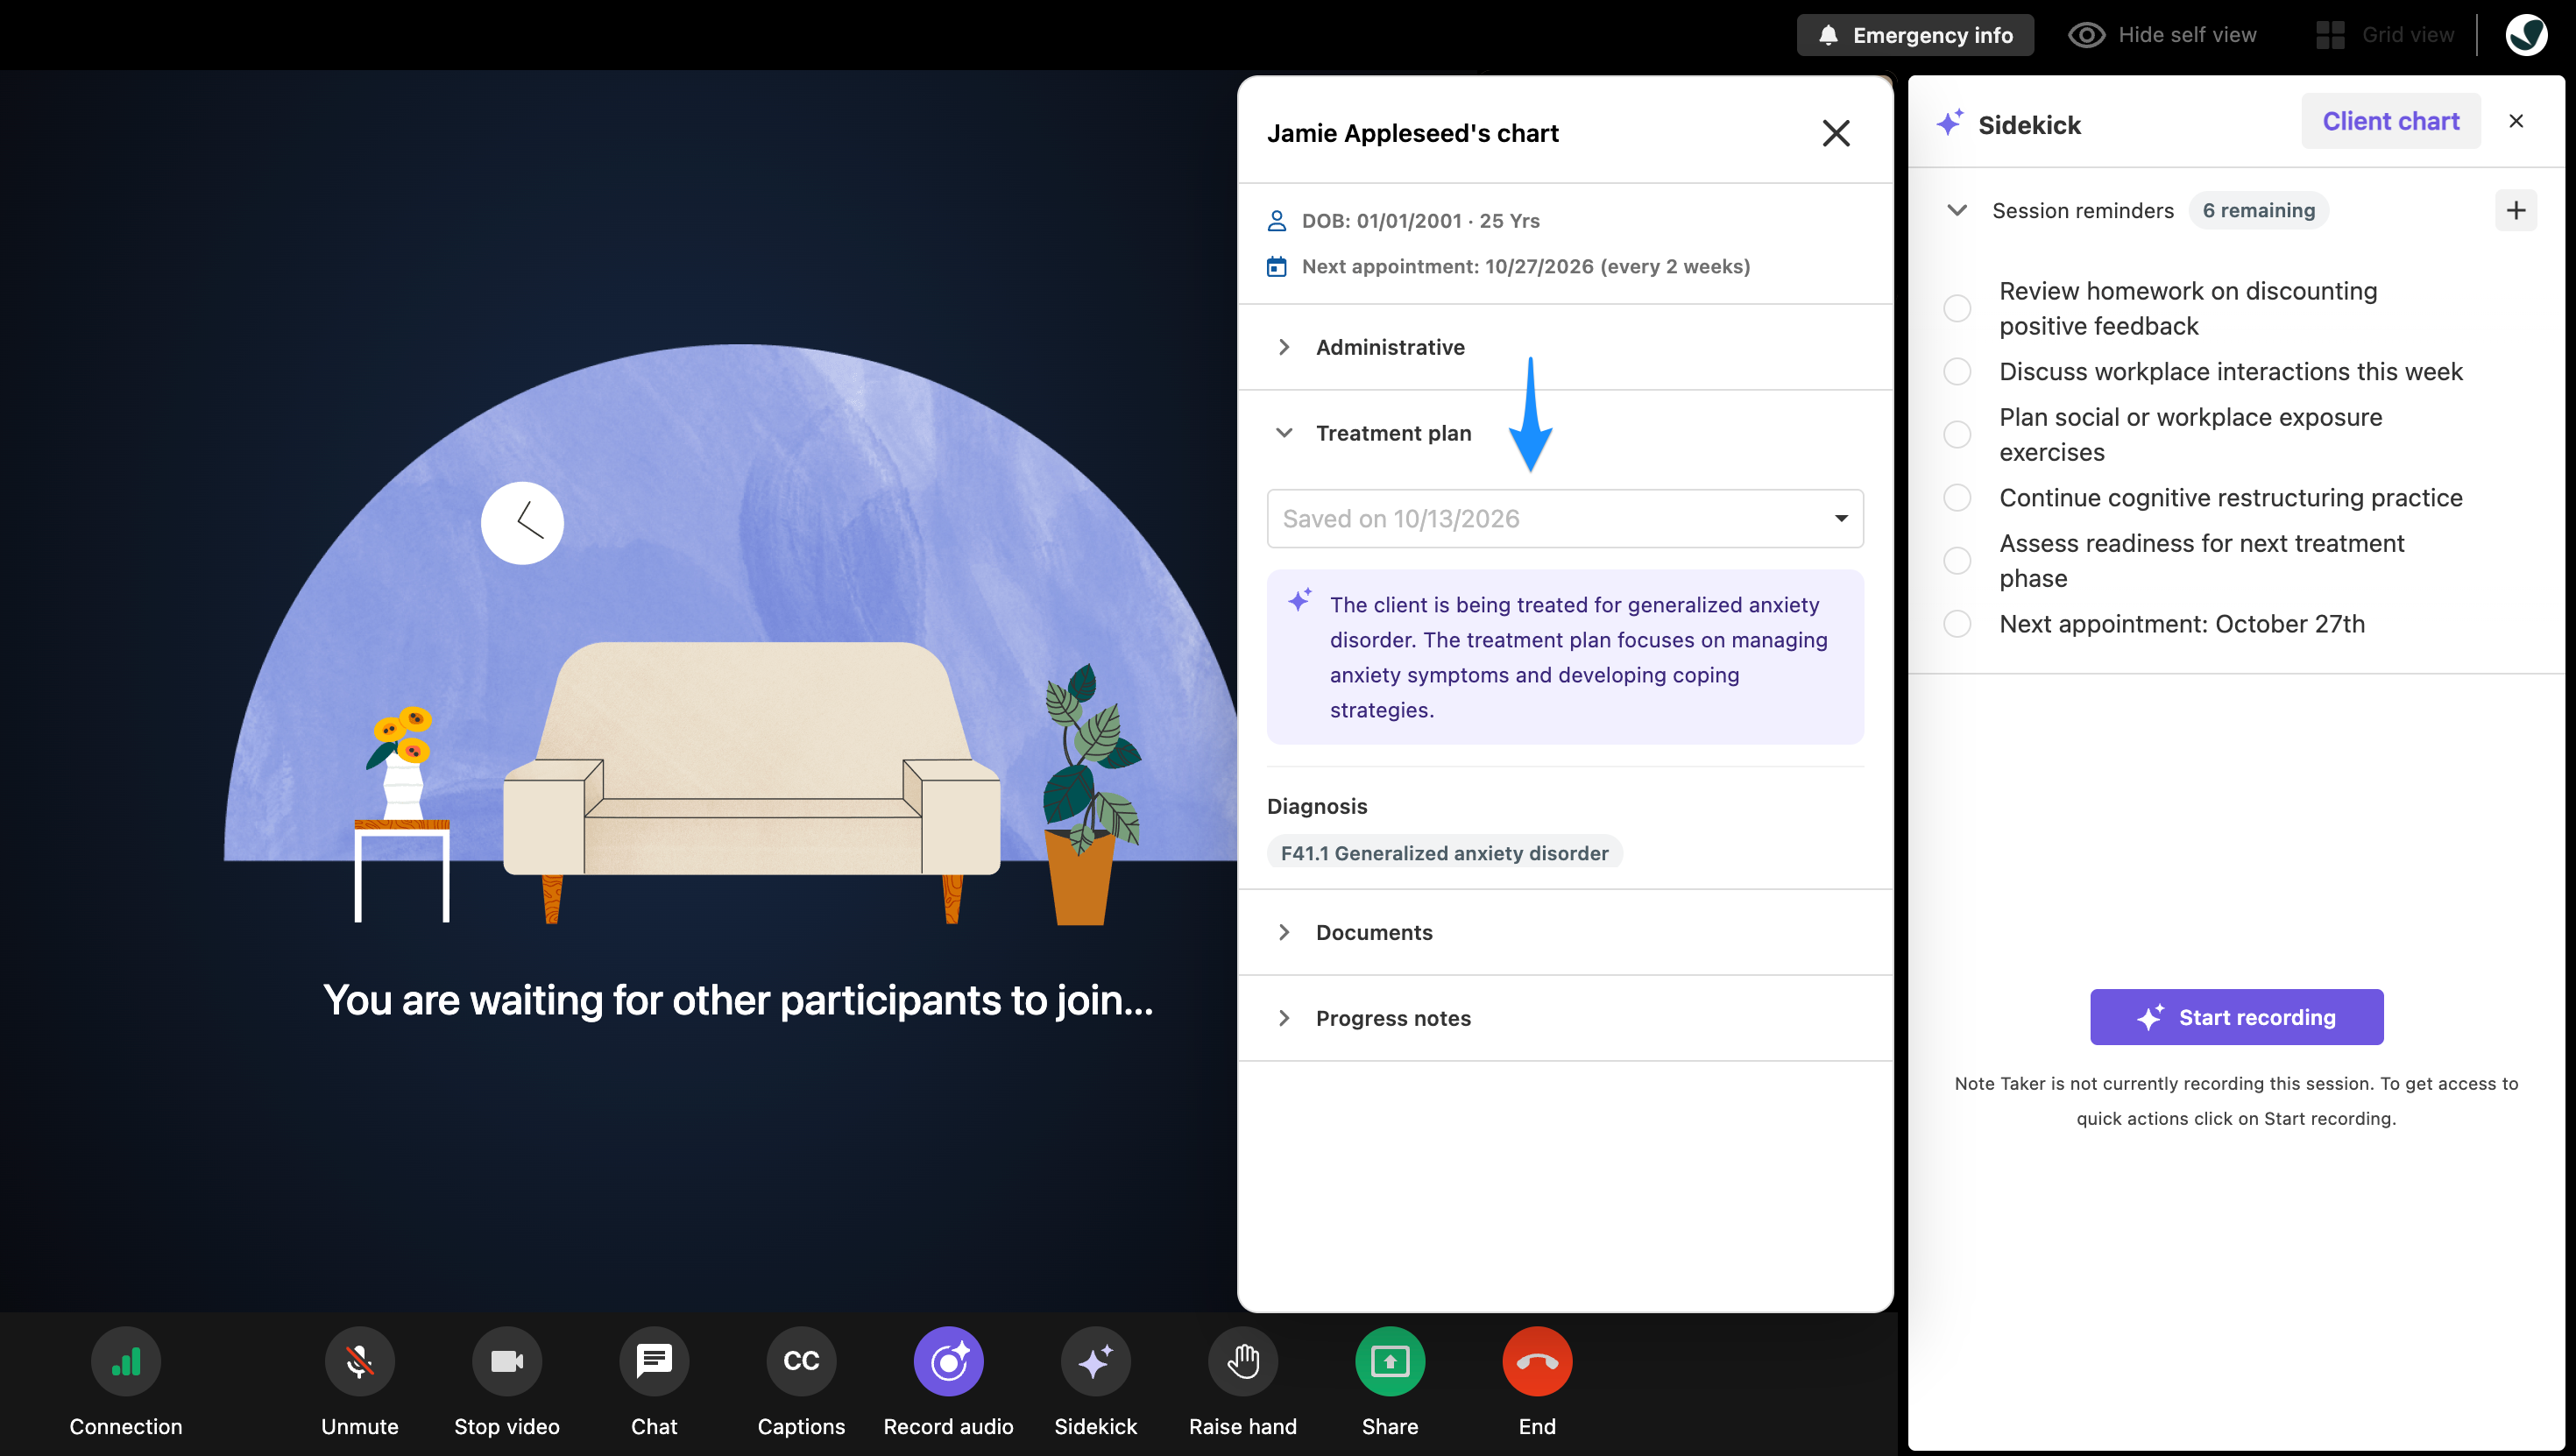Click the calendar icon beside Next appointment
This screenshot has height=1456, width=2576.
(1277, 266)
